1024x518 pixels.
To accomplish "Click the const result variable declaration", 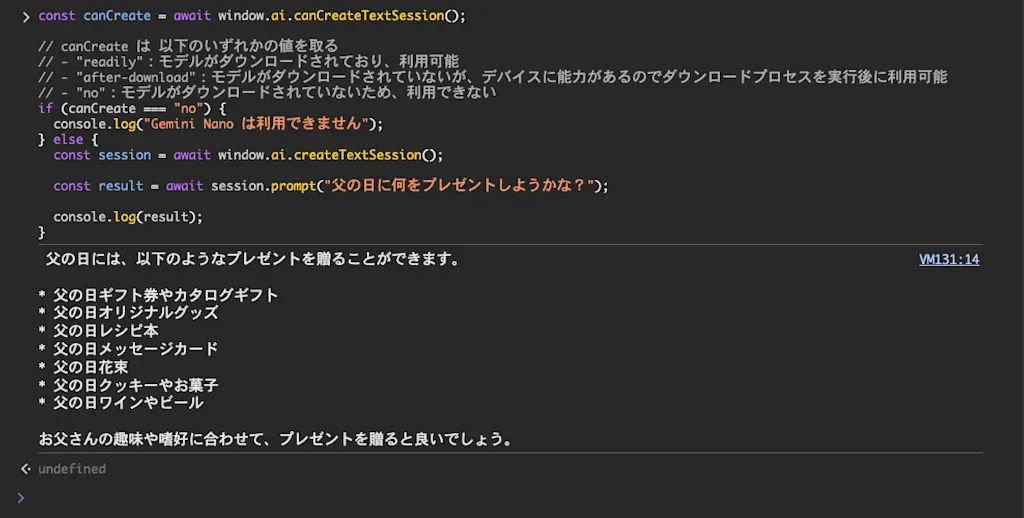I will [98, 186].
